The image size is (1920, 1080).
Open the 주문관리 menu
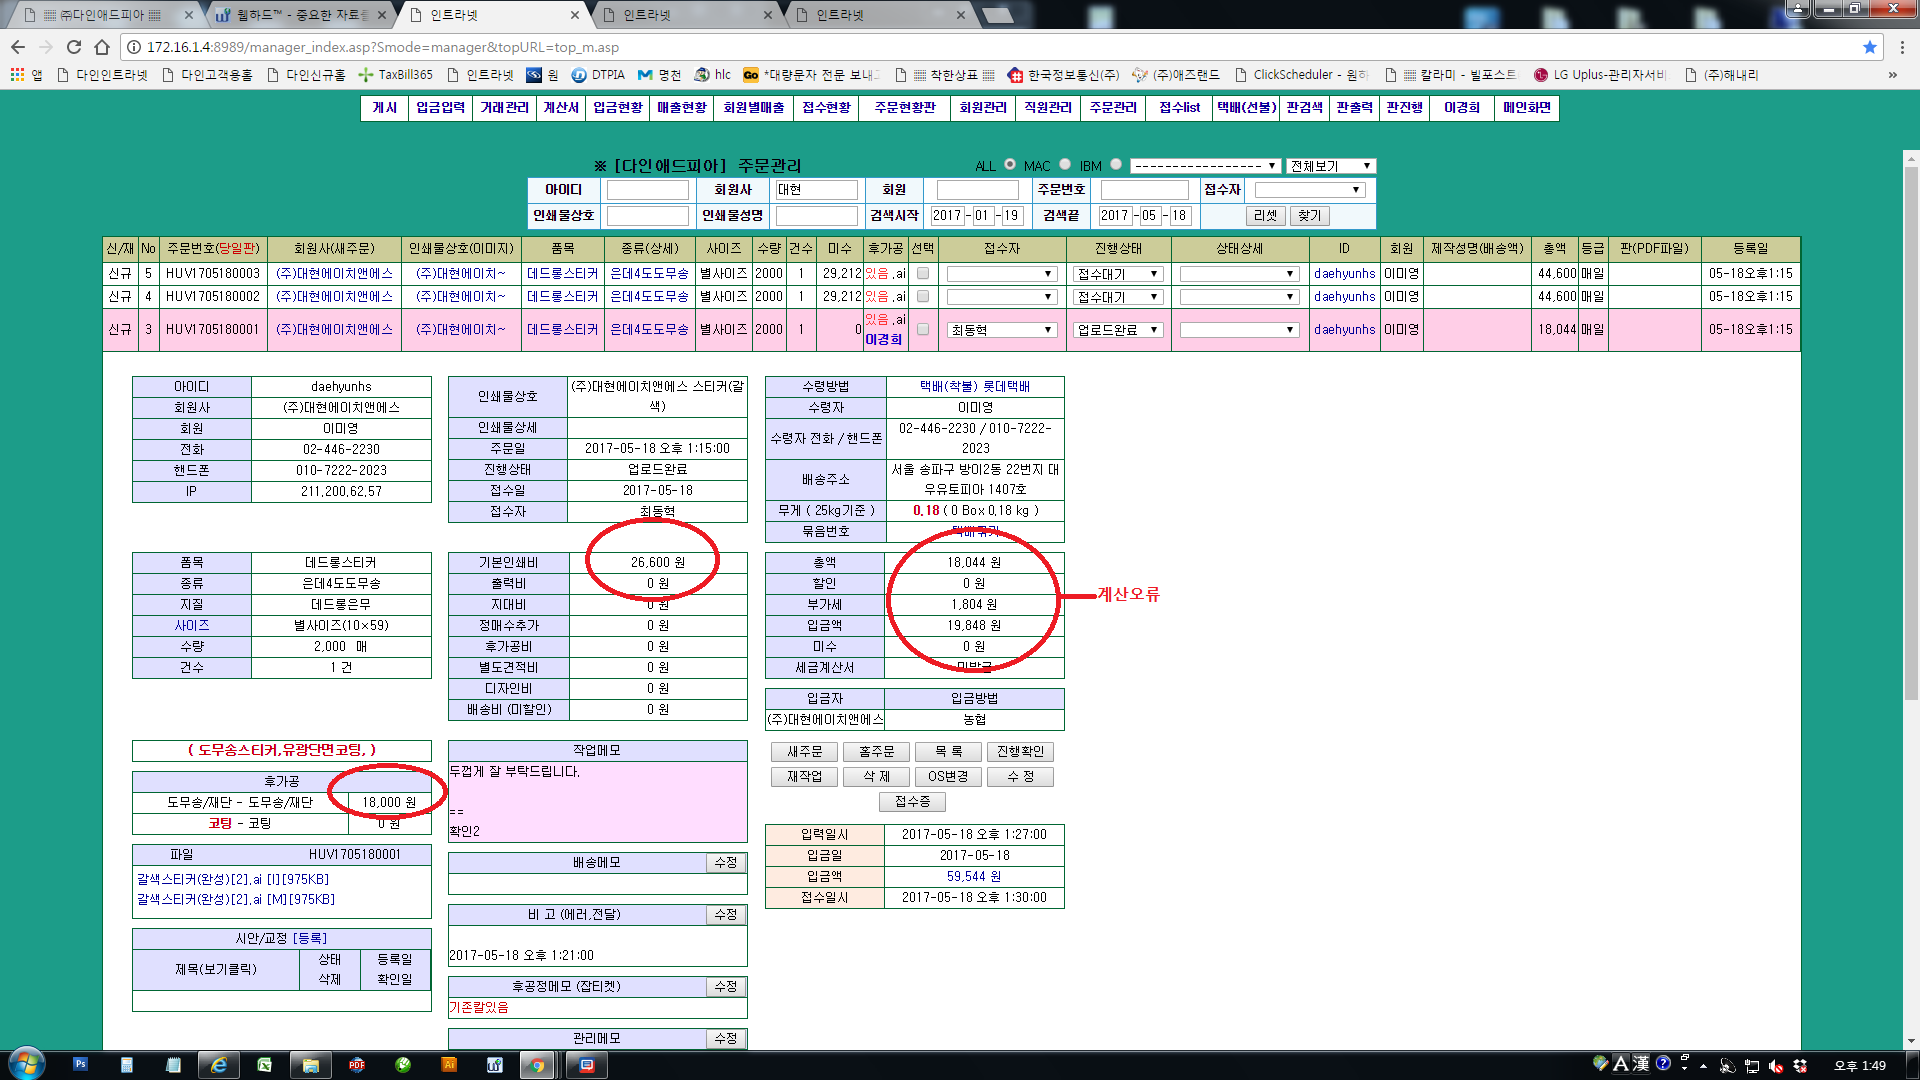(1112, 108)
